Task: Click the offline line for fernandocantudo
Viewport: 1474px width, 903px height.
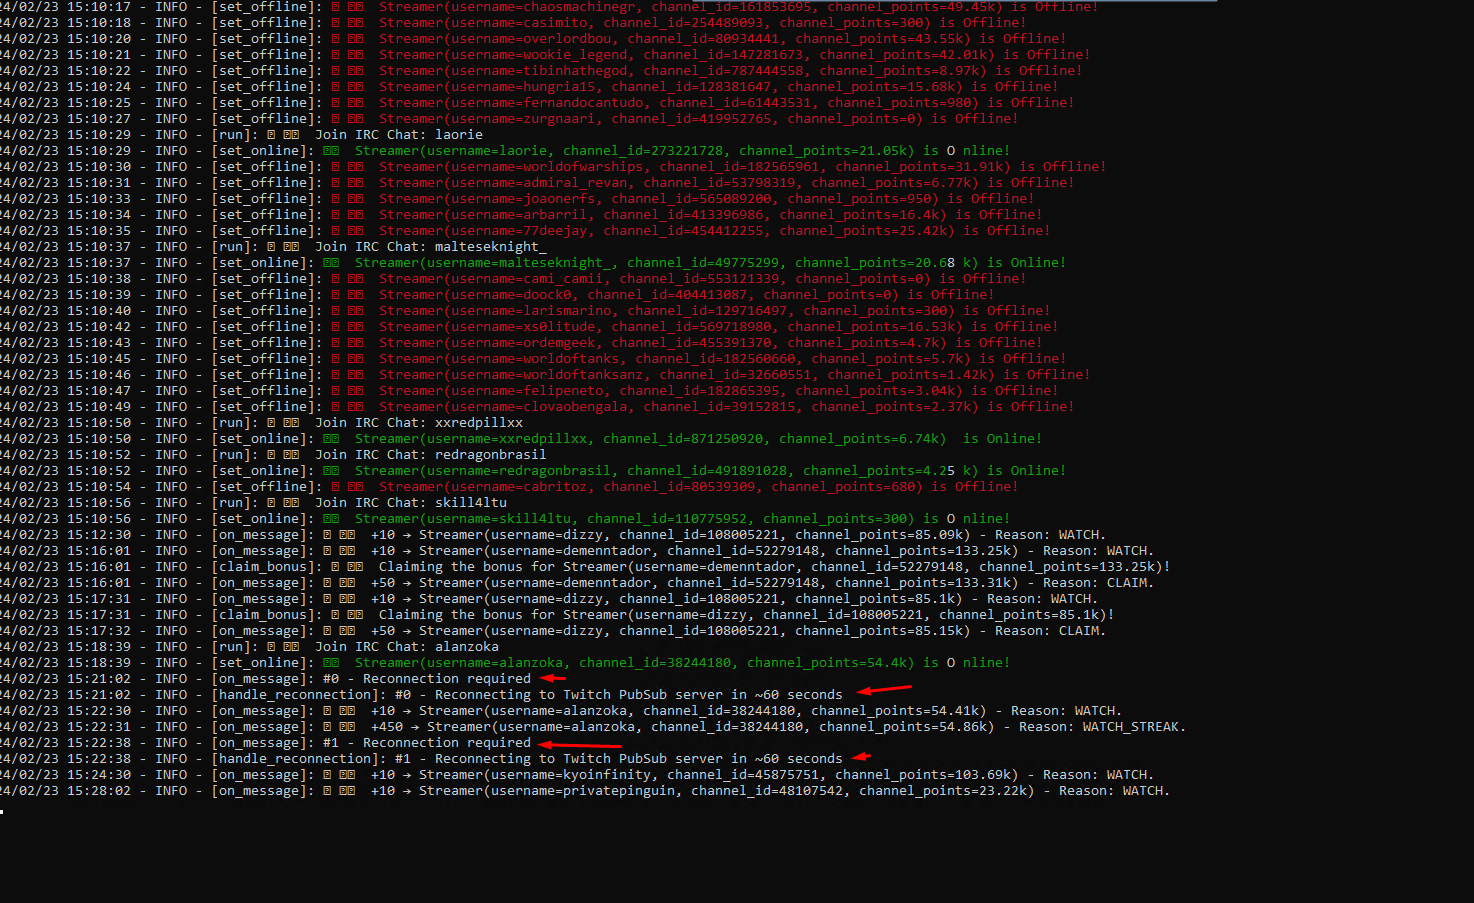Action: pyautogui.click(x=726, y=103)
